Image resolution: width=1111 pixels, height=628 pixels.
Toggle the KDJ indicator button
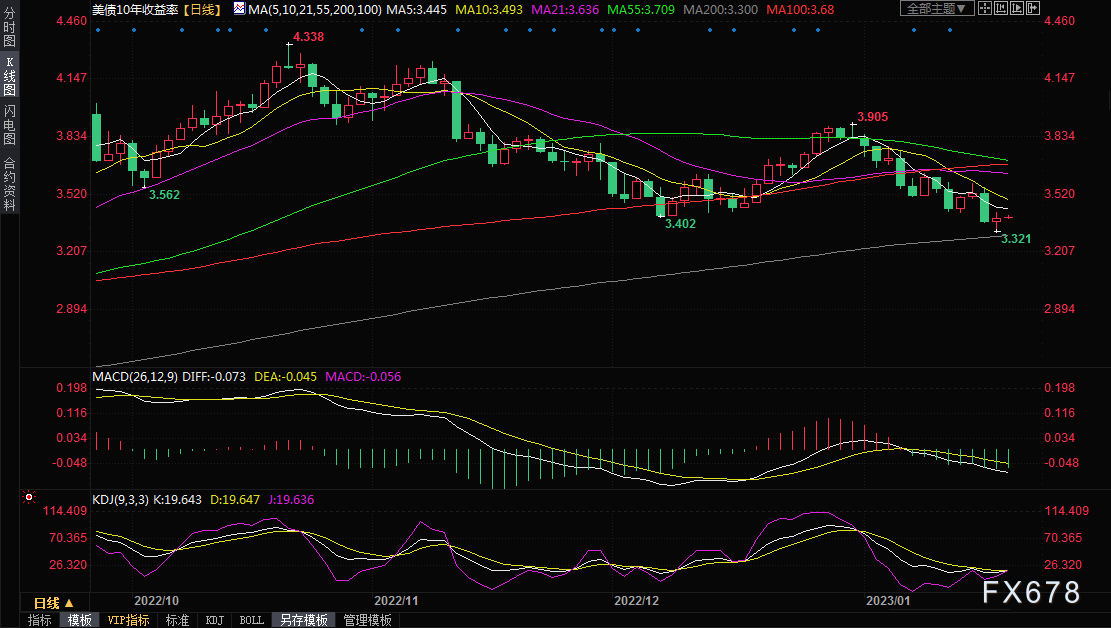(x=214, y=620)
